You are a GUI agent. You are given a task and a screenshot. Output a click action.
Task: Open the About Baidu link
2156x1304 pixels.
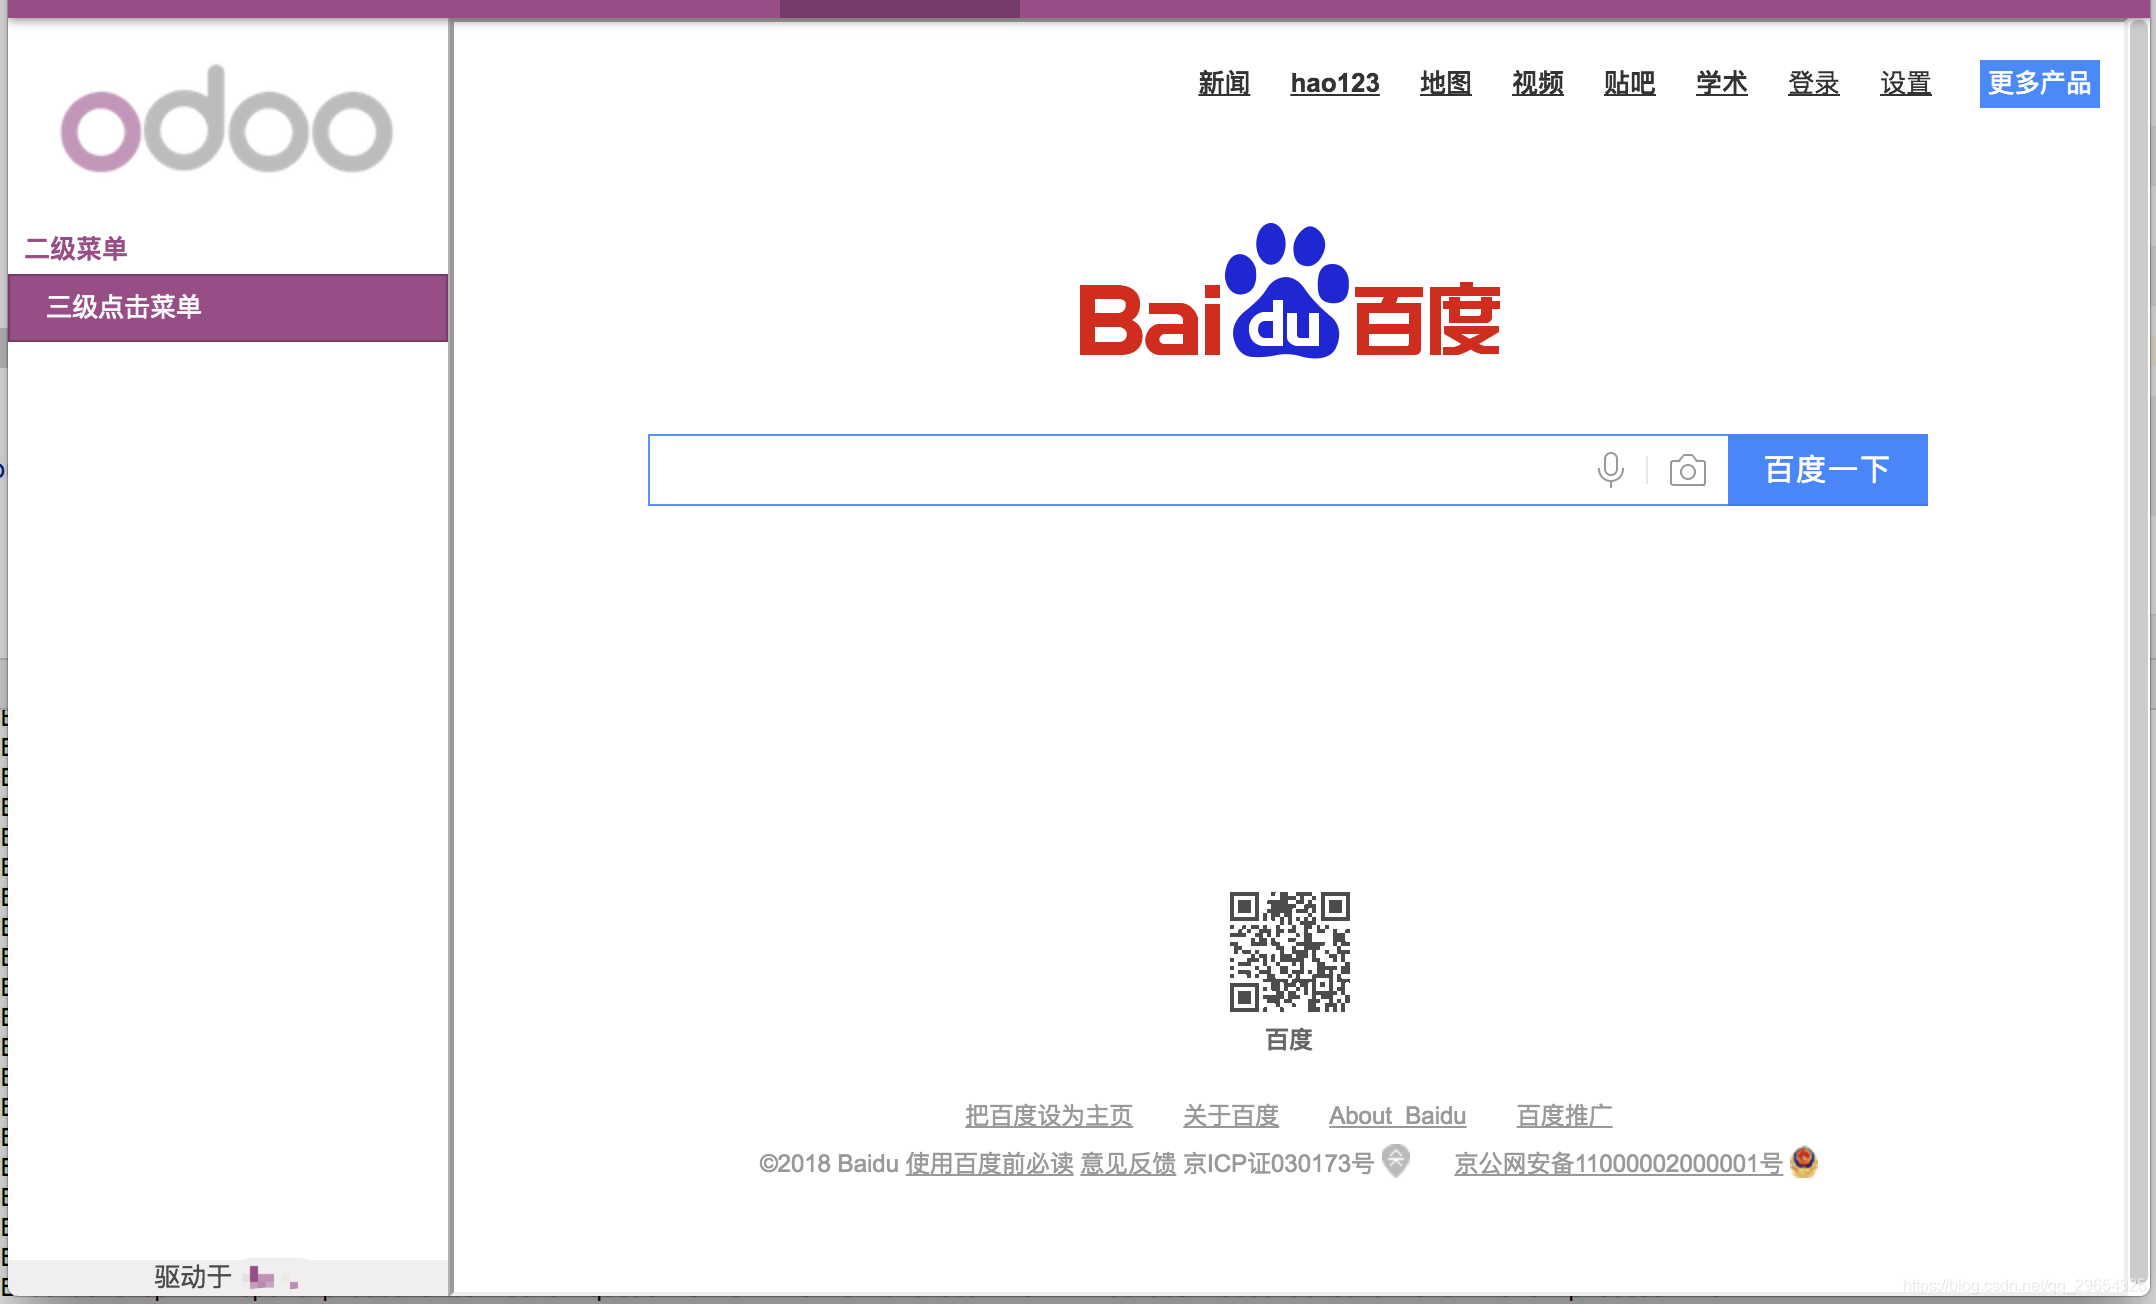[1397, 1115]
